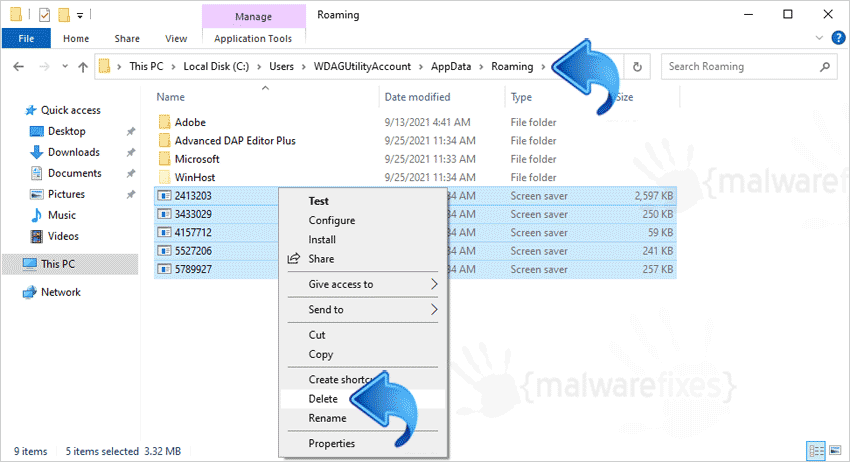Open the Customize Quick Access Toolbar dropdown
The height and width of the screenshot is (462, 850).
pyautogui.click(x=80, y=16)
